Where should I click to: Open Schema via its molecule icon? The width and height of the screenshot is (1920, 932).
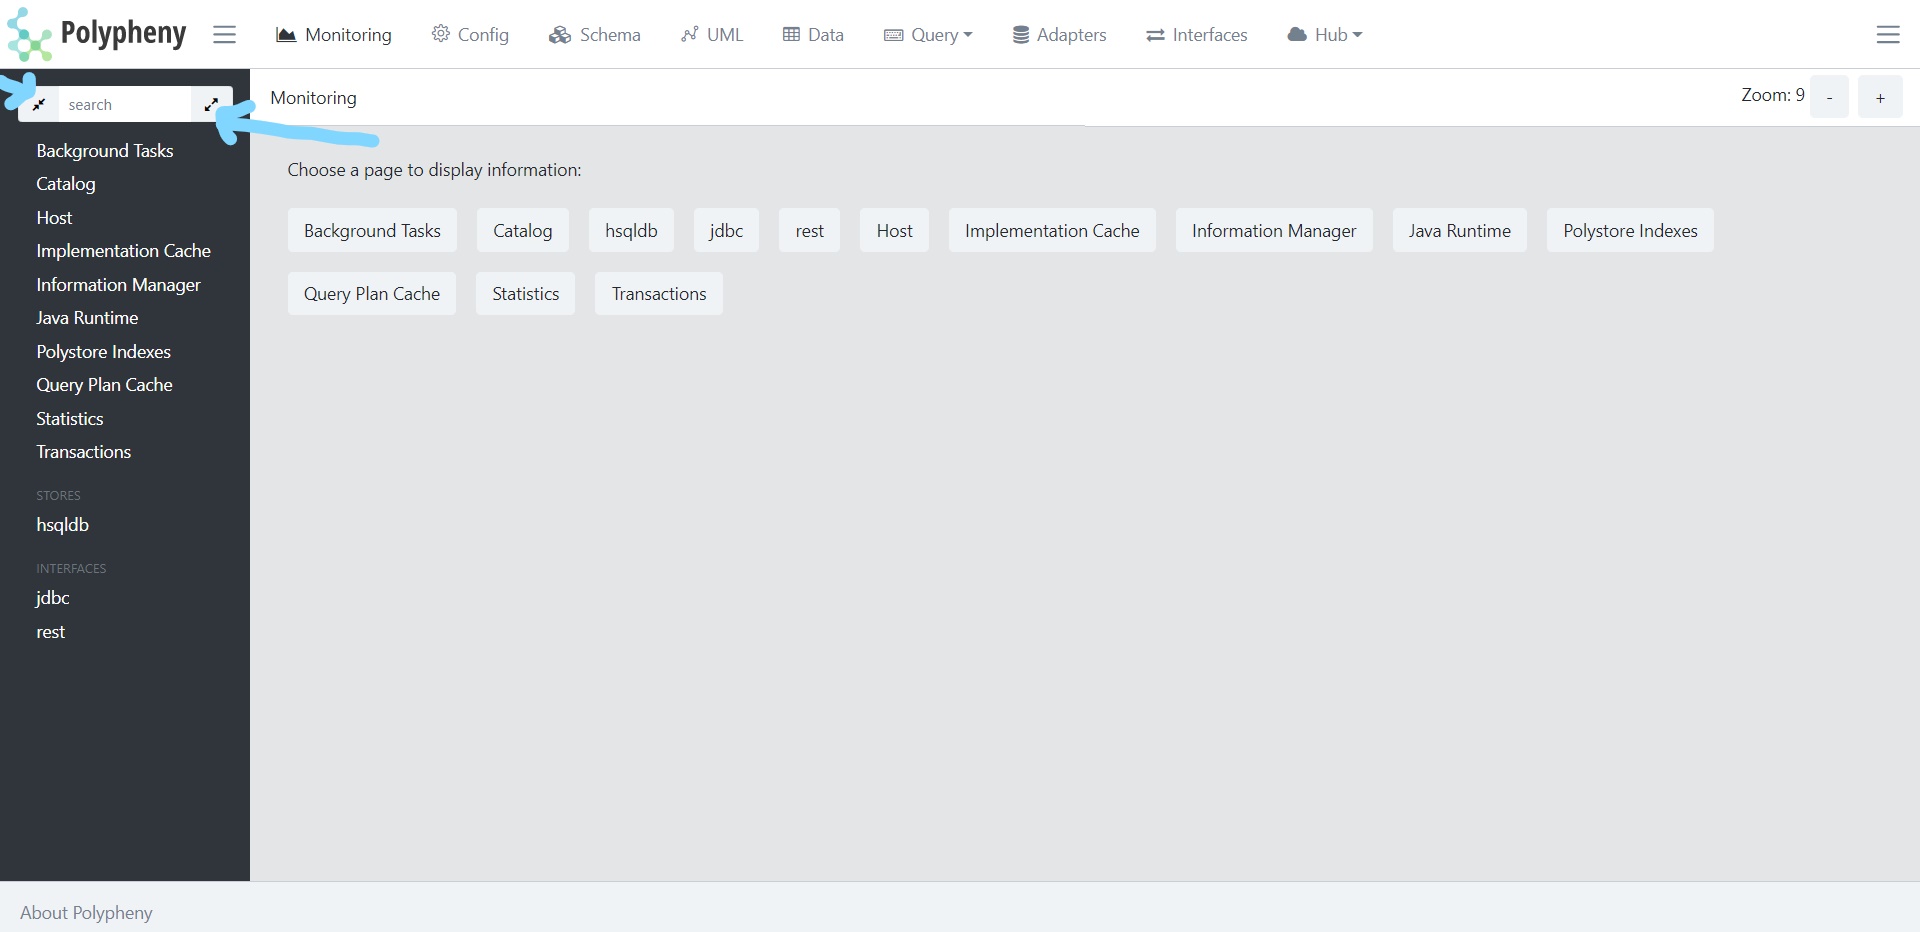[559, 34]
